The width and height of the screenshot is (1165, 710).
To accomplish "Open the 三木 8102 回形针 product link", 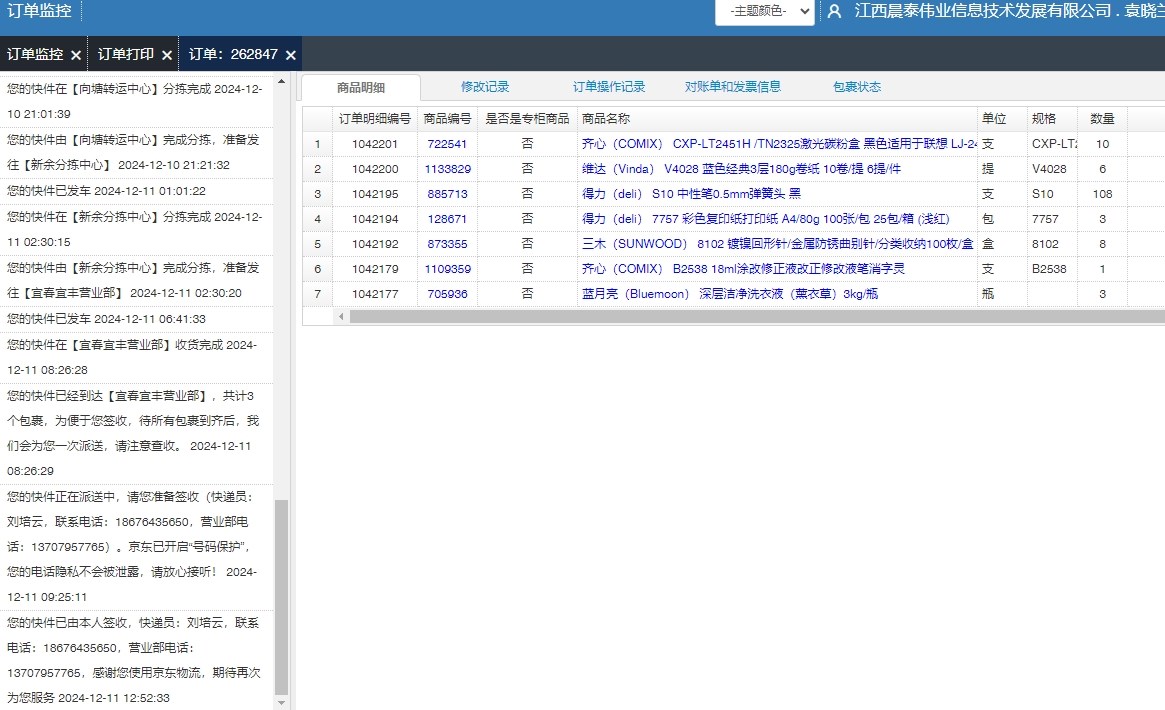I will coord(777,244).
